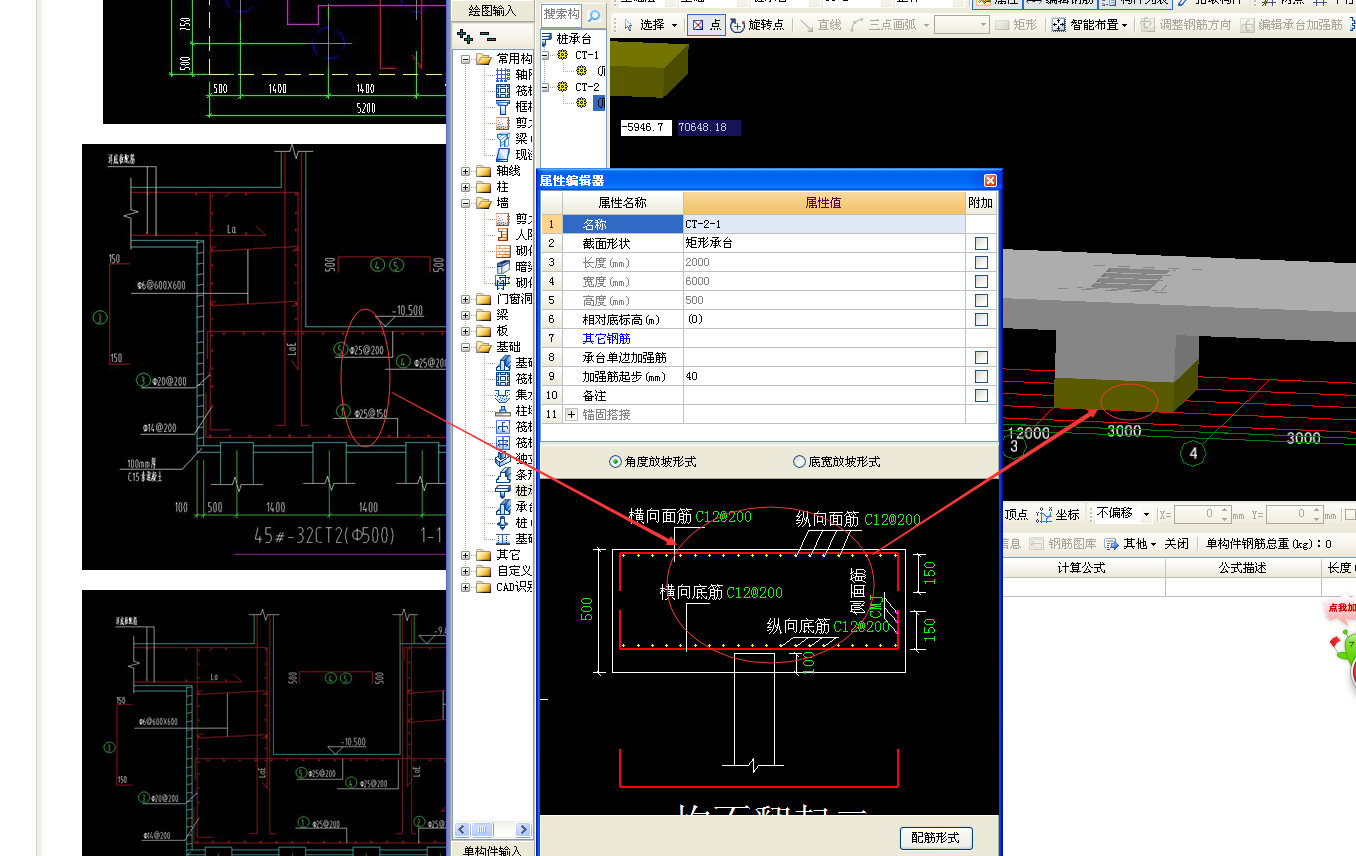The image size is (1356, 856).
Task: Open the 单构件输入 tab at bottom
Action: 492,849
